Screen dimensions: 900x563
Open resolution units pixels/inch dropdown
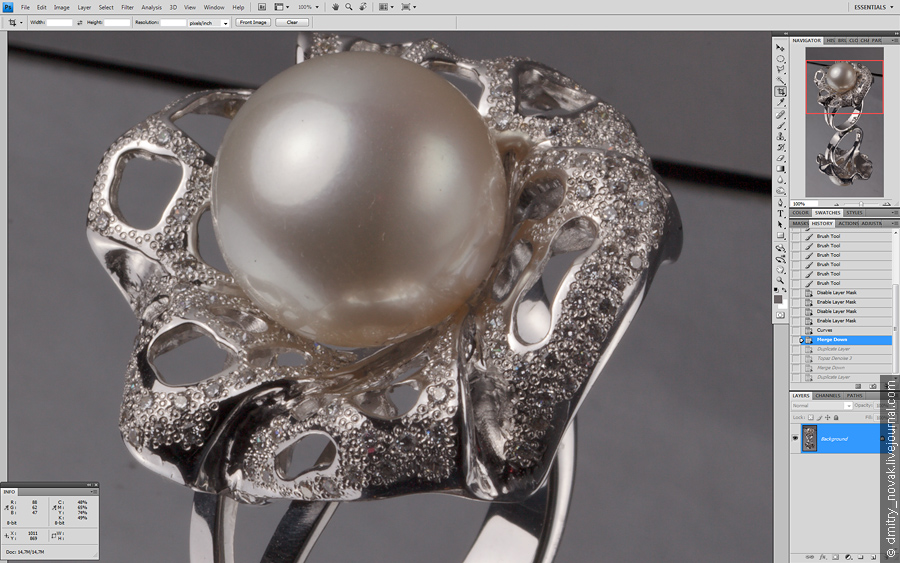pyautogui.click(x=208, y=23)
